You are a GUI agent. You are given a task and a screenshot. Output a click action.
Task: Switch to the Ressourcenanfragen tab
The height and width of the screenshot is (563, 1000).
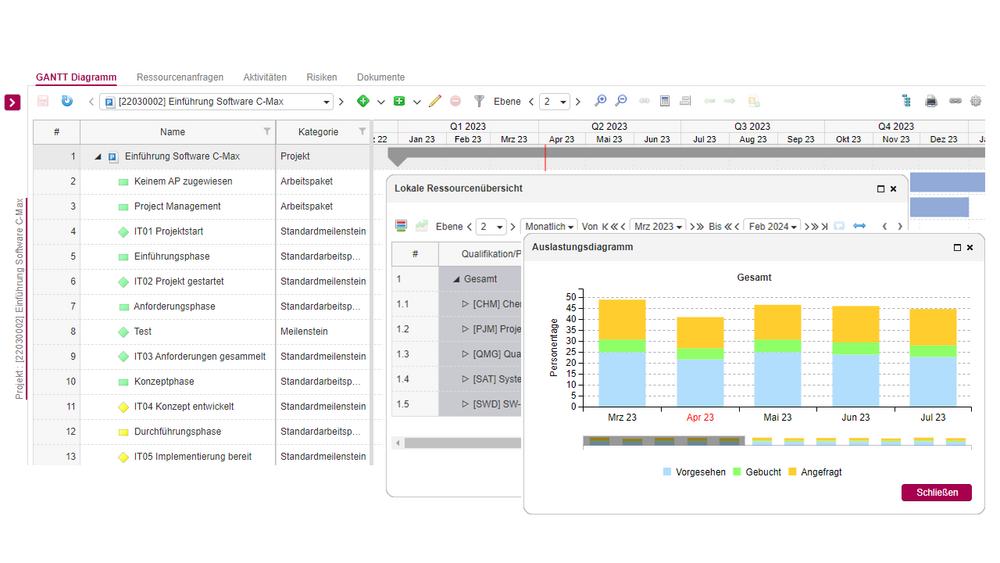180,77
